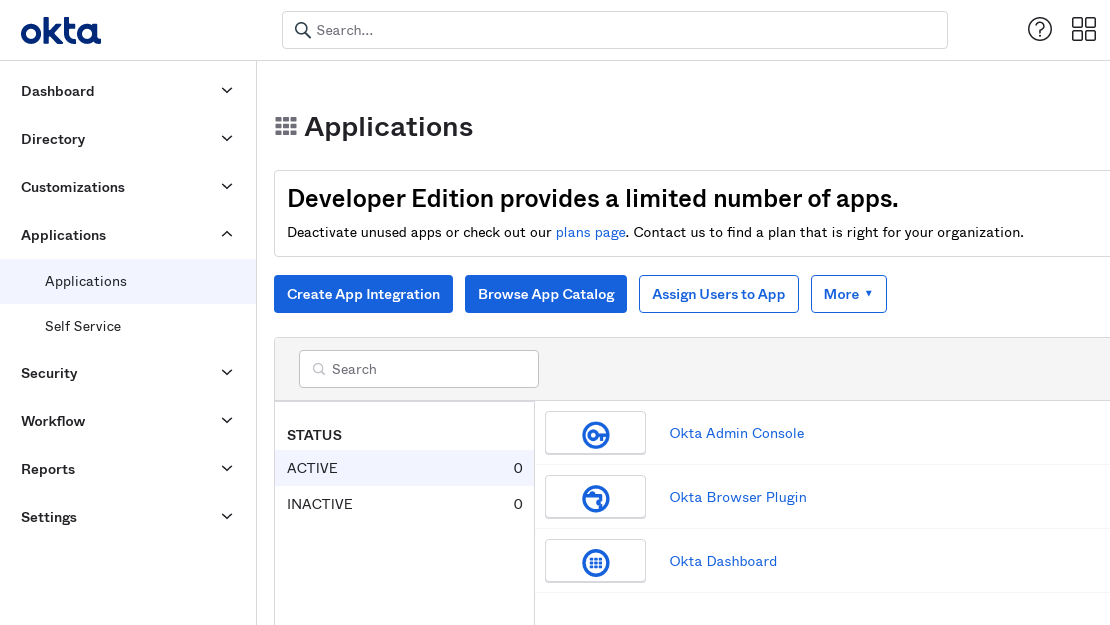Click the Okta logo

pos(61,32)
